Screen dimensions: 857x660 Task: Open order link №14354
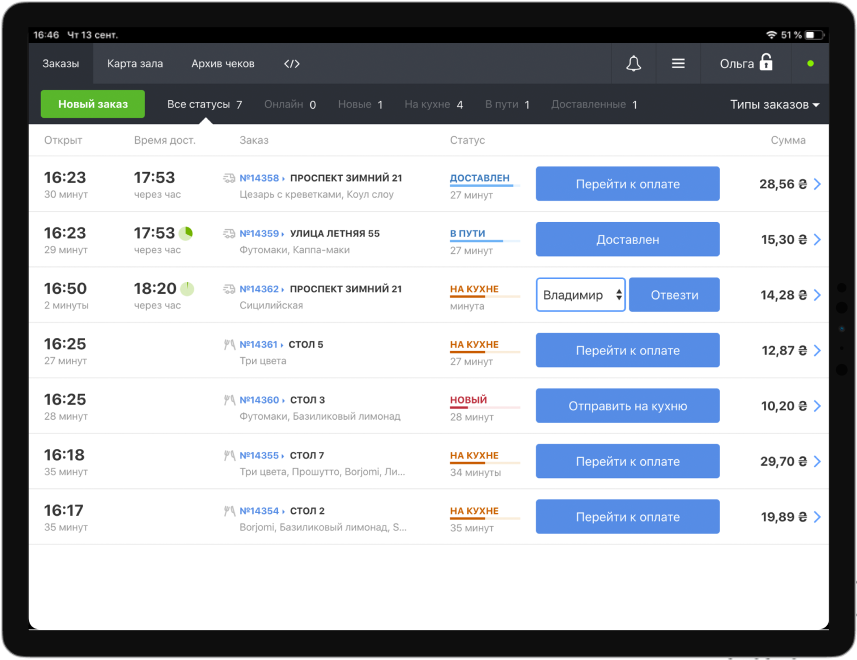click(x=262, y=511)
